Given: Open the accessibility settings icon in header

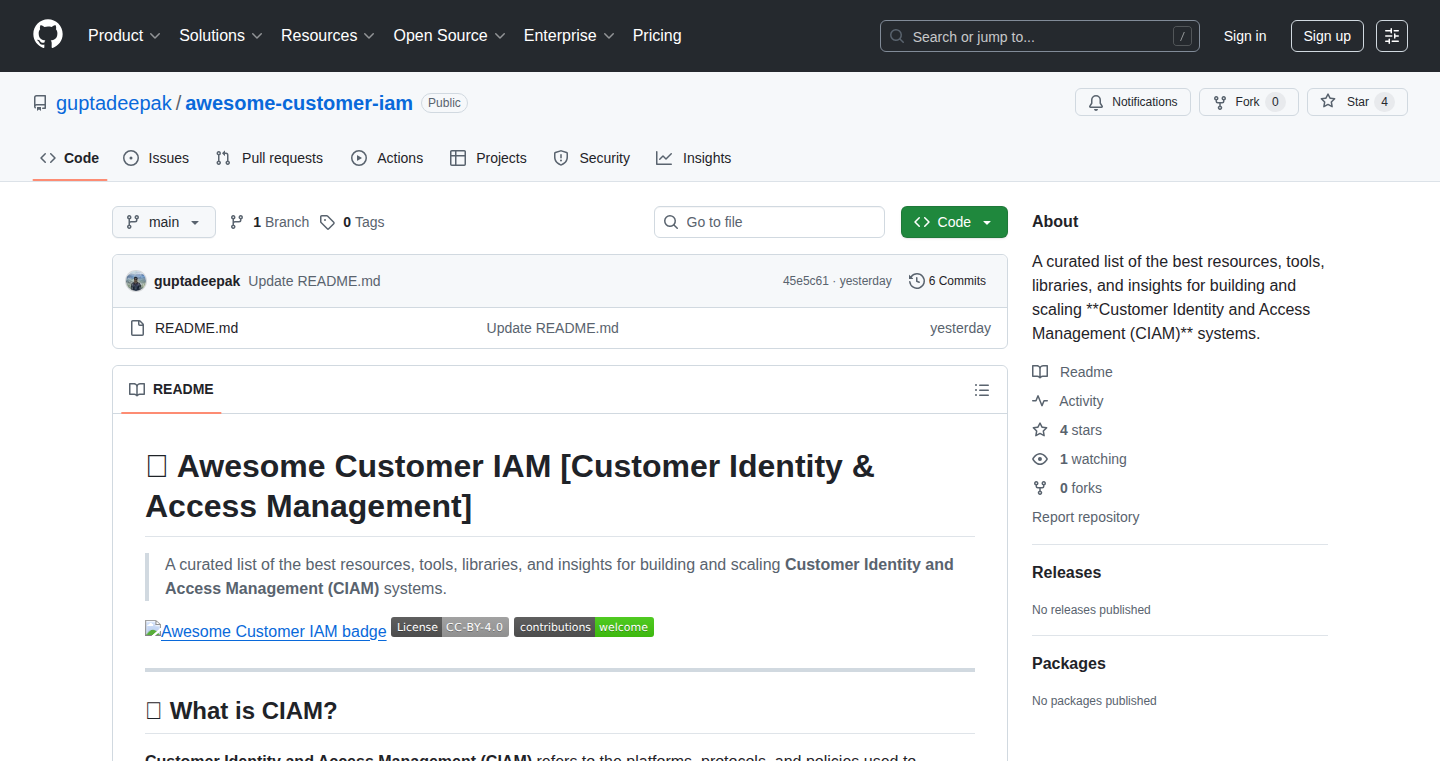Looking at the screenshot, I should pyautogui.click(x=1391, y=36).
